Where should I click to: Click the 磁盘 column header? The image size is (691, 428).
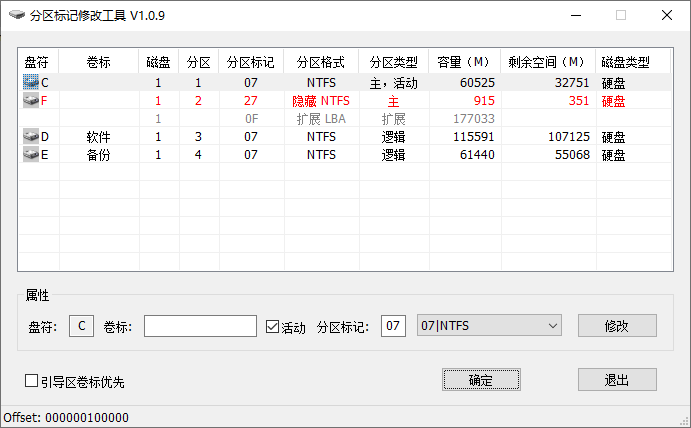pos(159,62)
